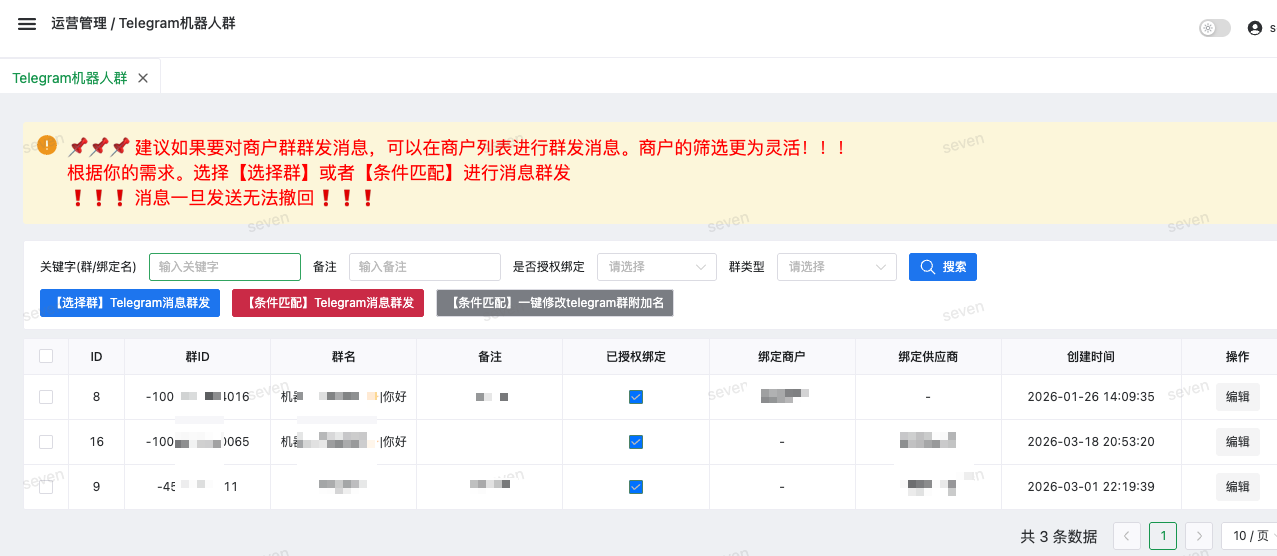The width and height of the screenshot is (1277, 556).
Task: Click the ID column header
Action: (x=96, y=357)
